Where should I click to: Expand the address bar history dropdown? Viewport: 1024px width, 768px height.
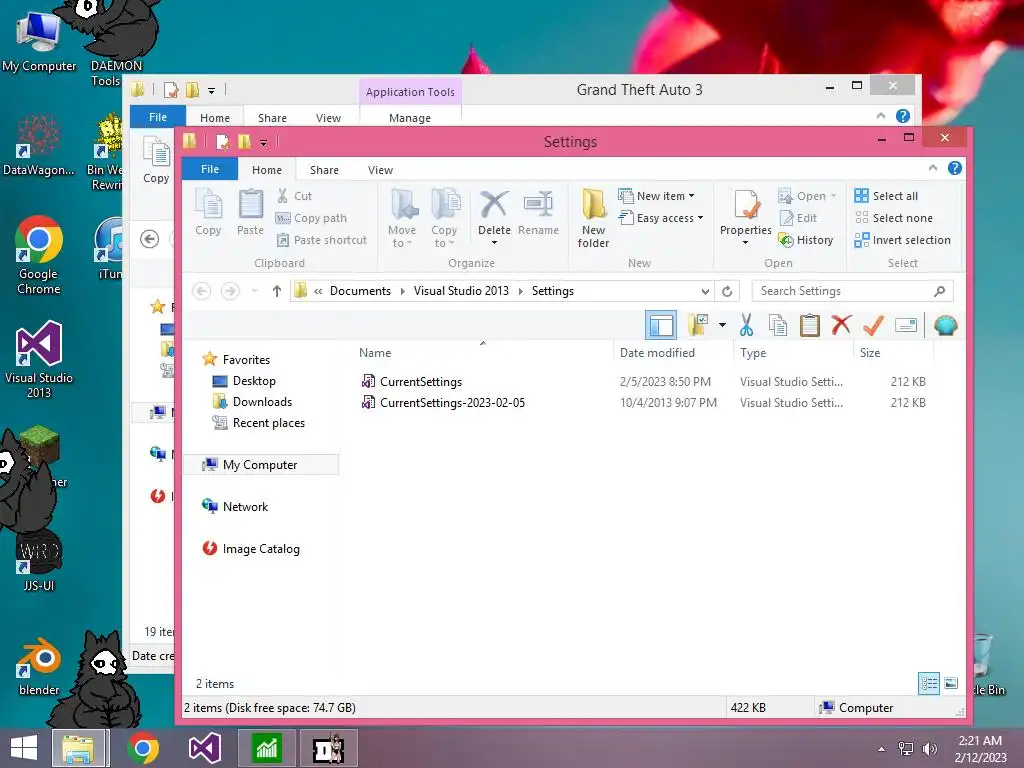pyautogui.click(x=705, y=291)
